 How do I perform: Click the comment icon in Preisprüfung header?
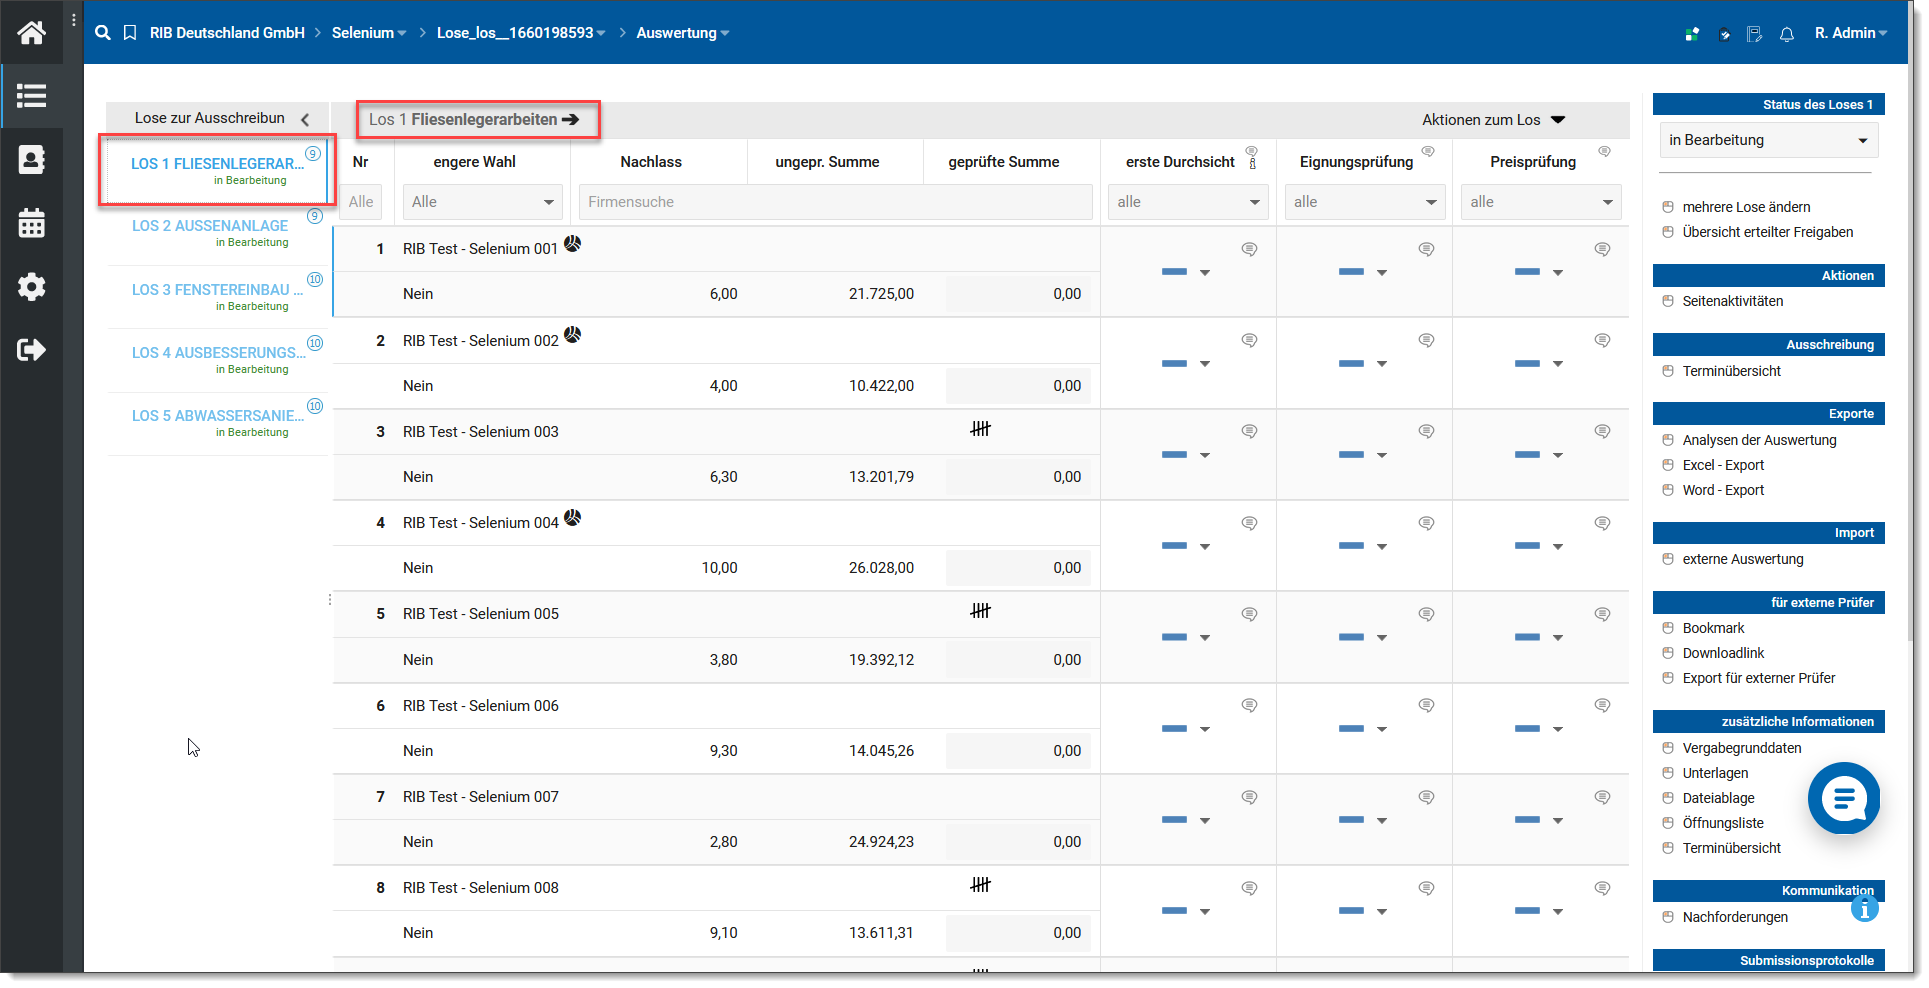pos(1604,151)
